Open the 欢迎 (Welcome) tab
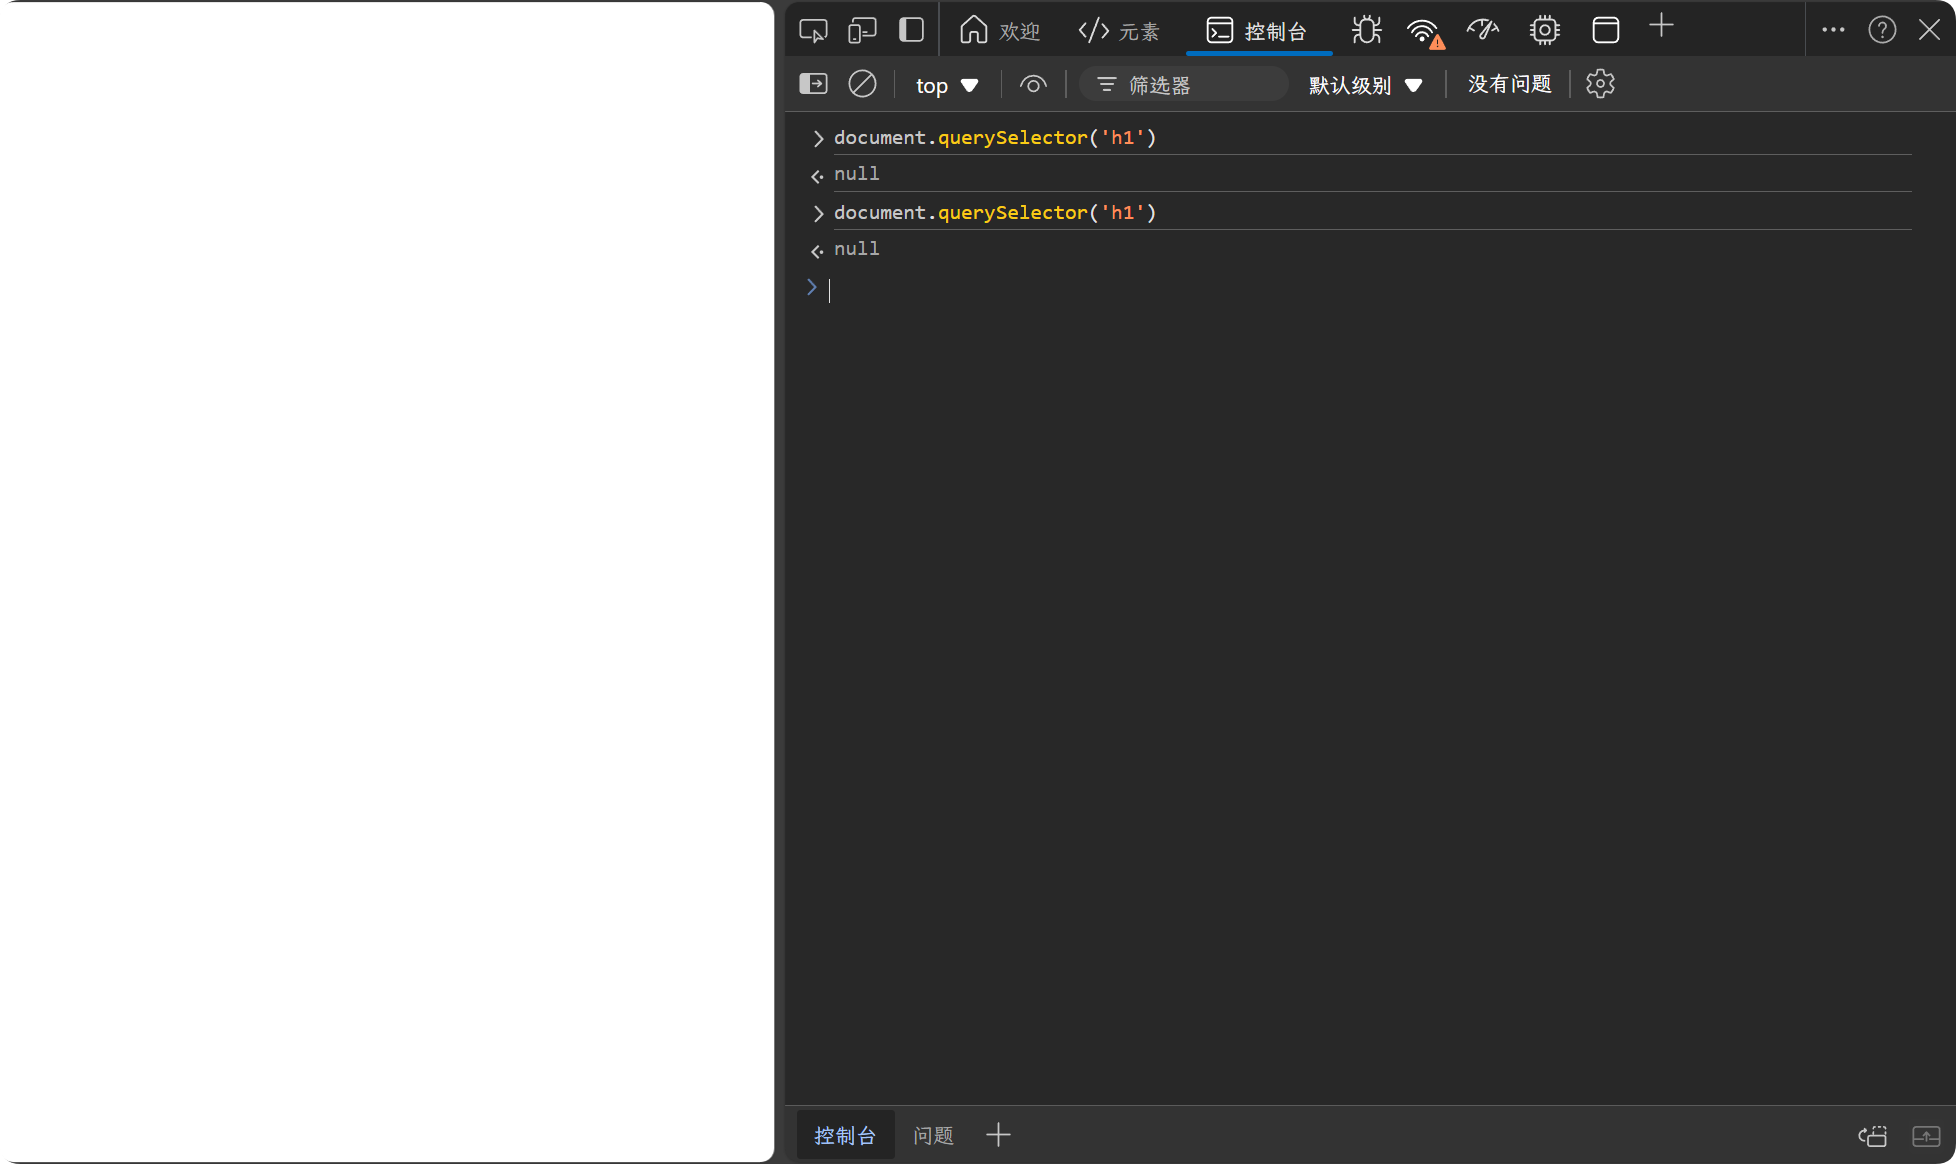1956x1164 pixels. coord(1000,30)
